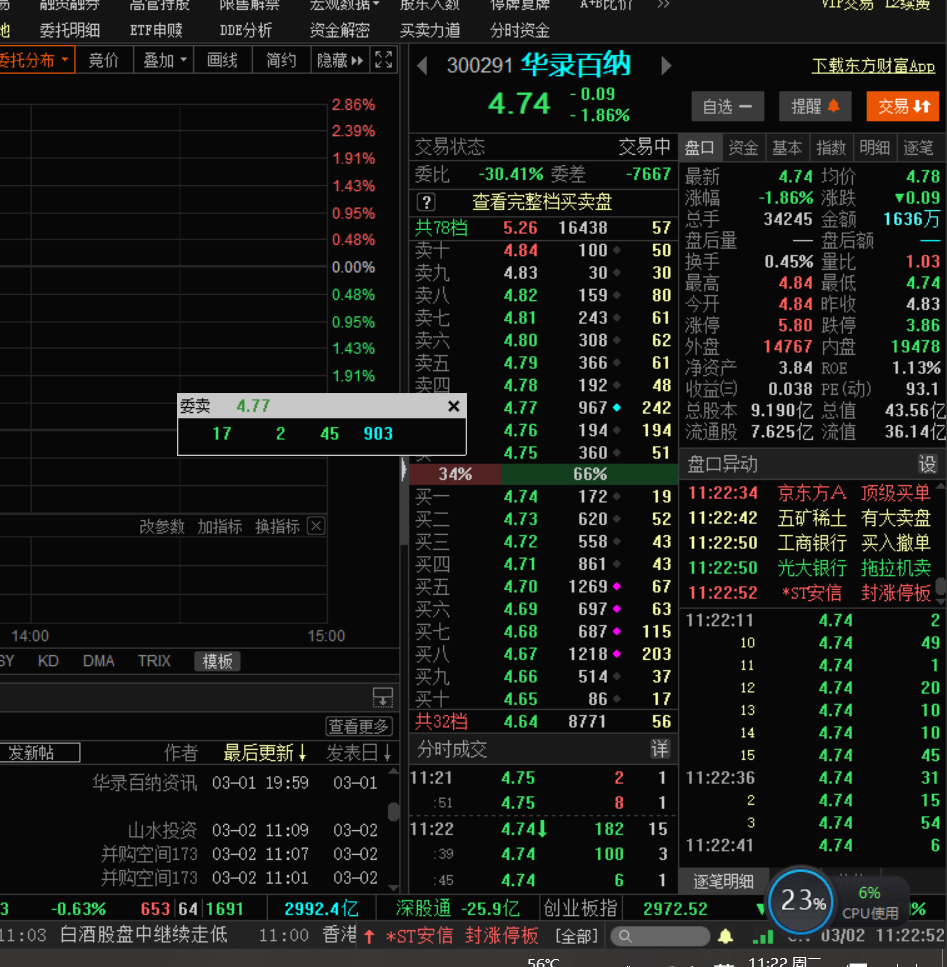Select the DMA indicator tab
The height and width of the screenshot is (967, 947).
click(x=99, y=661)
